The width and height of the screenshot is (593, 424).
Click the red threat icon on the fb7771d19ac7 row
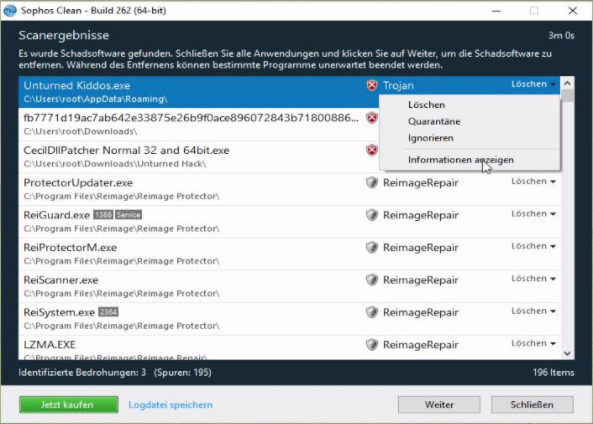click(x=372, y=118)
